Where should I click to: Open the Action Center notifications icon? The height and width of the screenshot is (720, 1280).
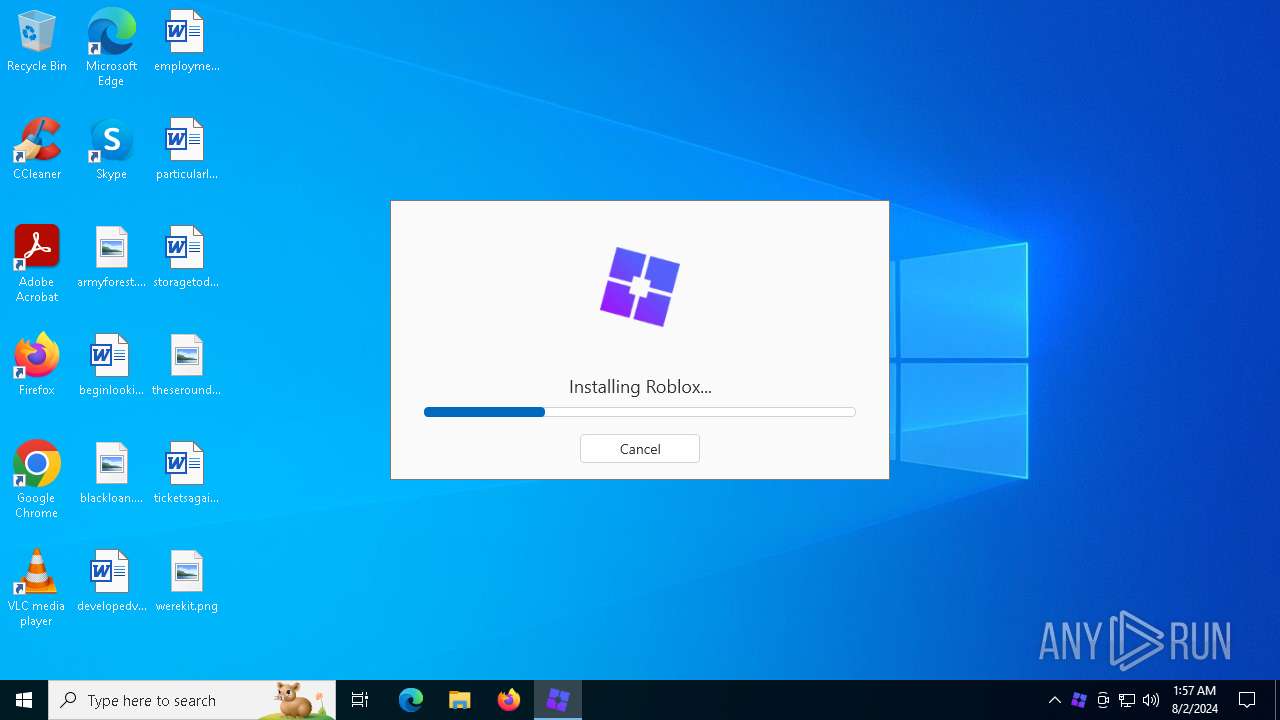click(1248, 700)
